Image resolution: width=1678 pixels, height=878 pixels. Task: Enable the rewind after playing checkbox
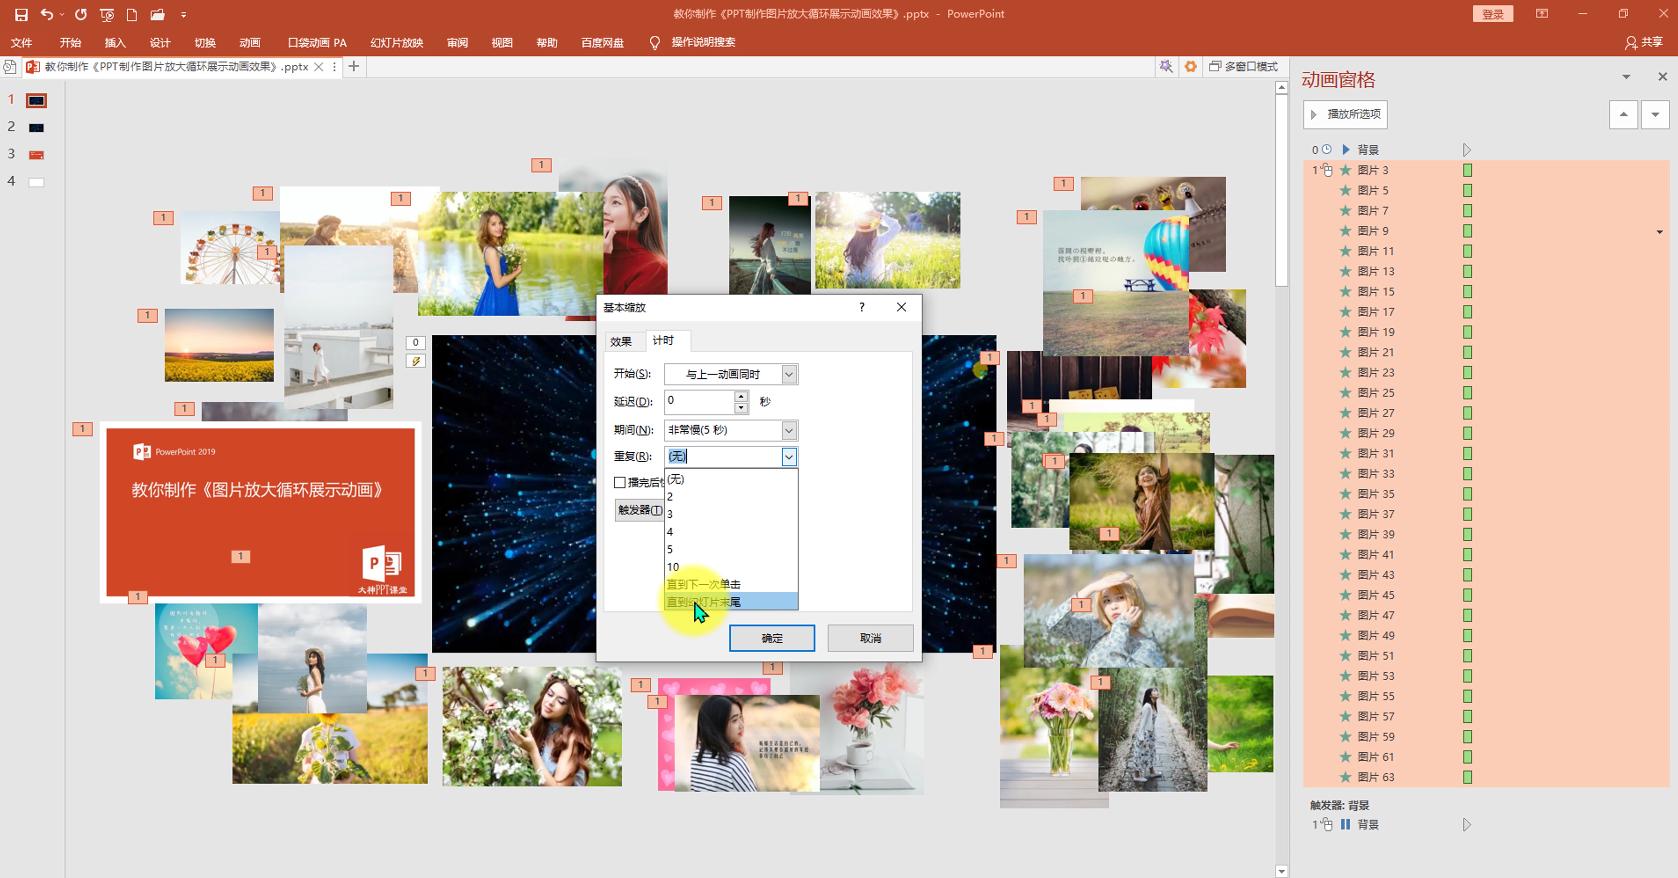pos(620,483)
